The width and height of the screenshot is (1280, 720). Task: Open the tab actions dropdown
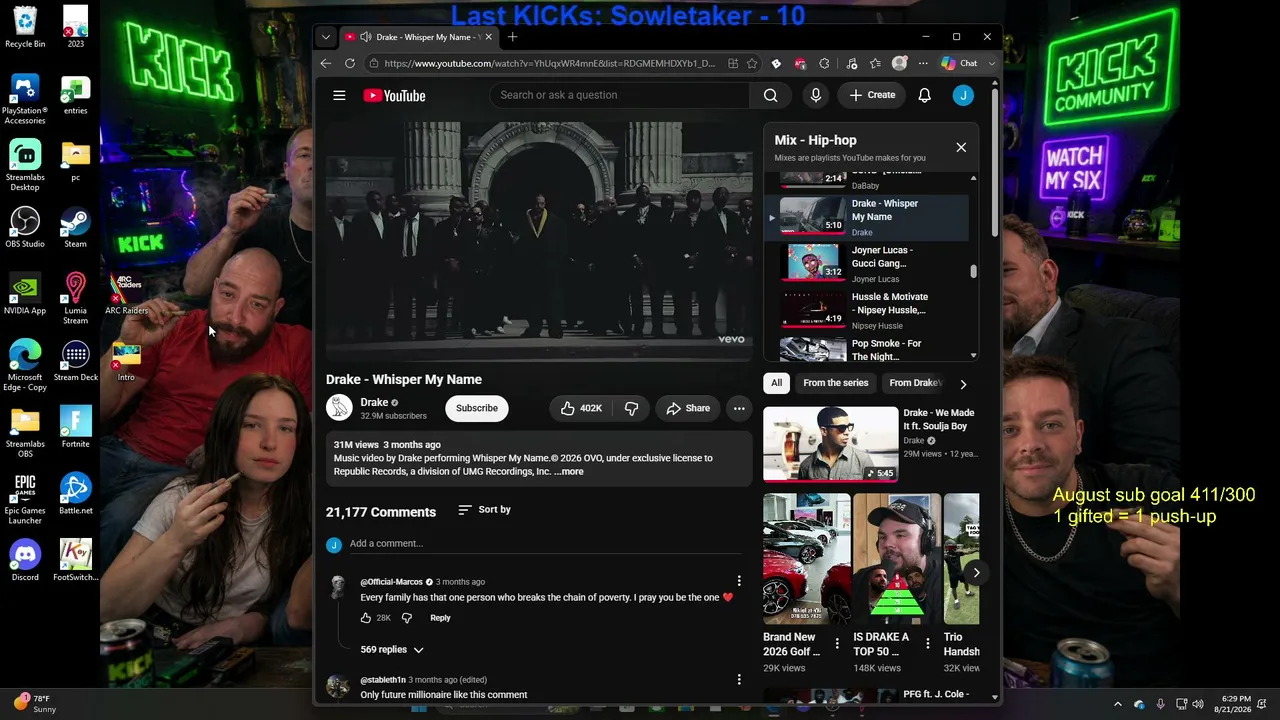(x=325, y=37)
